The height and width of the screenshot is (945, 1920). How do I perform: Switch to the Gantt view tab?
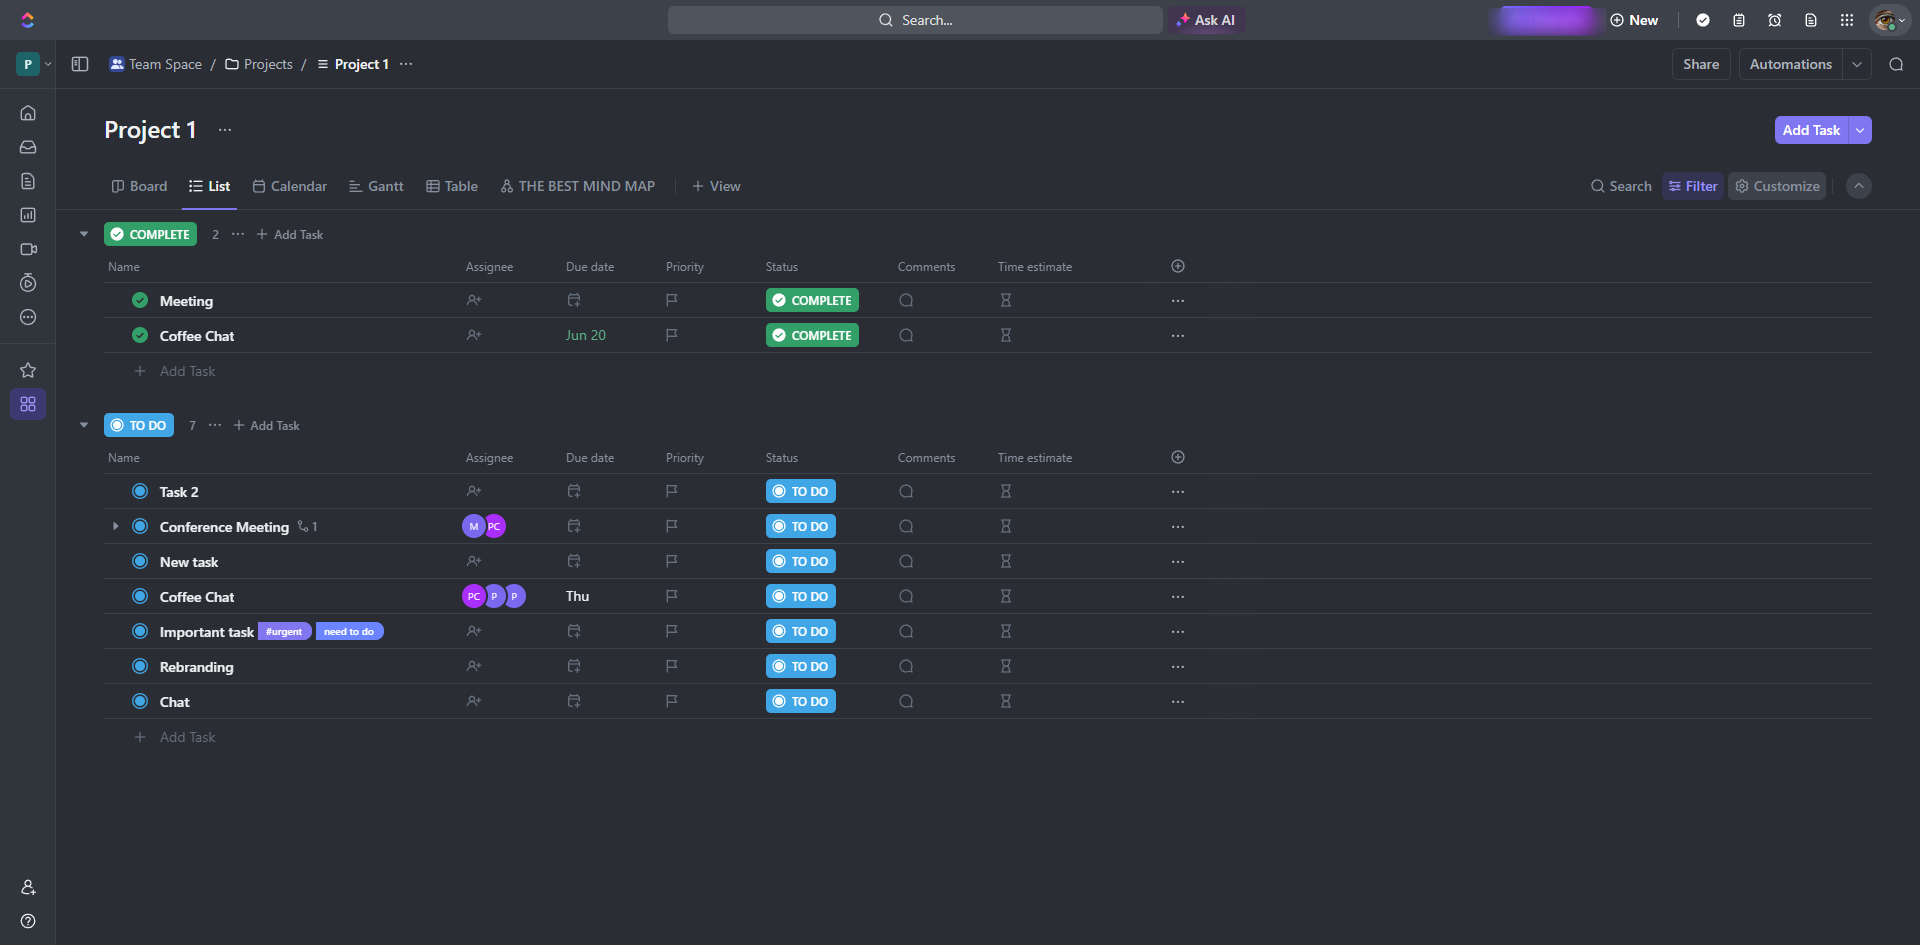click(x=376, y=186)
